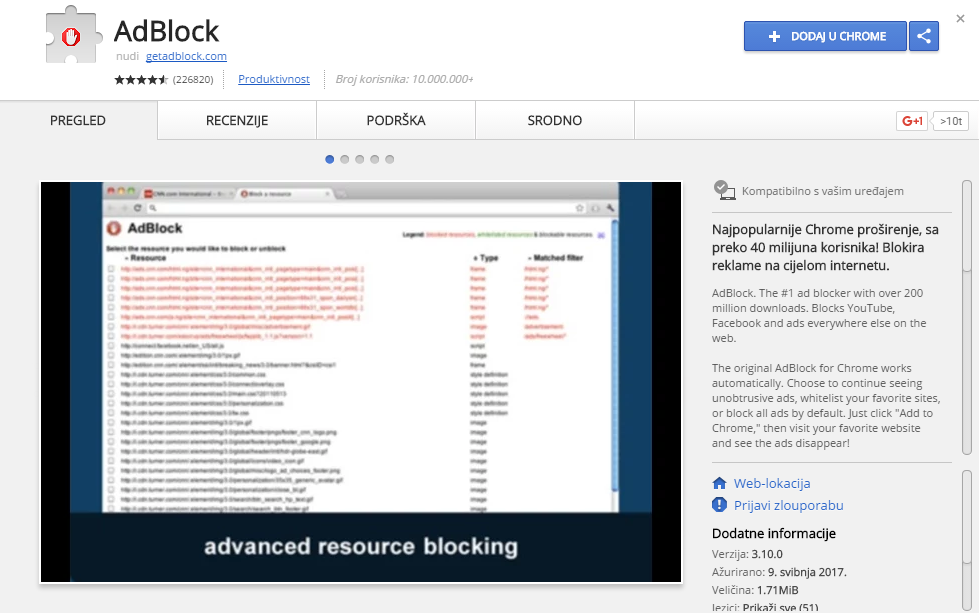Switch to the PREGLED tab

(x=78, y=120)
